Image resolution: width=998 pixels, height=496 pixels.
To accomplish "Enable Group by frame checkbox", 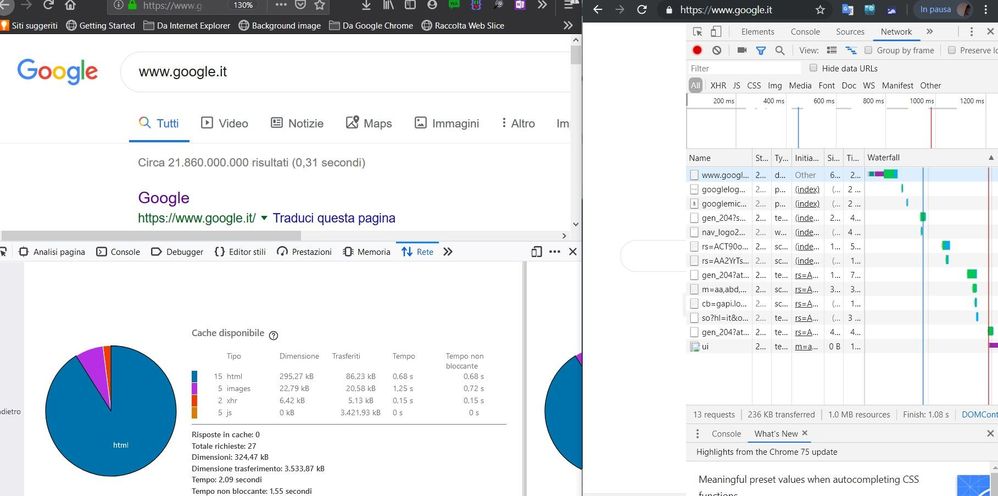I will (x=868, y=50).
